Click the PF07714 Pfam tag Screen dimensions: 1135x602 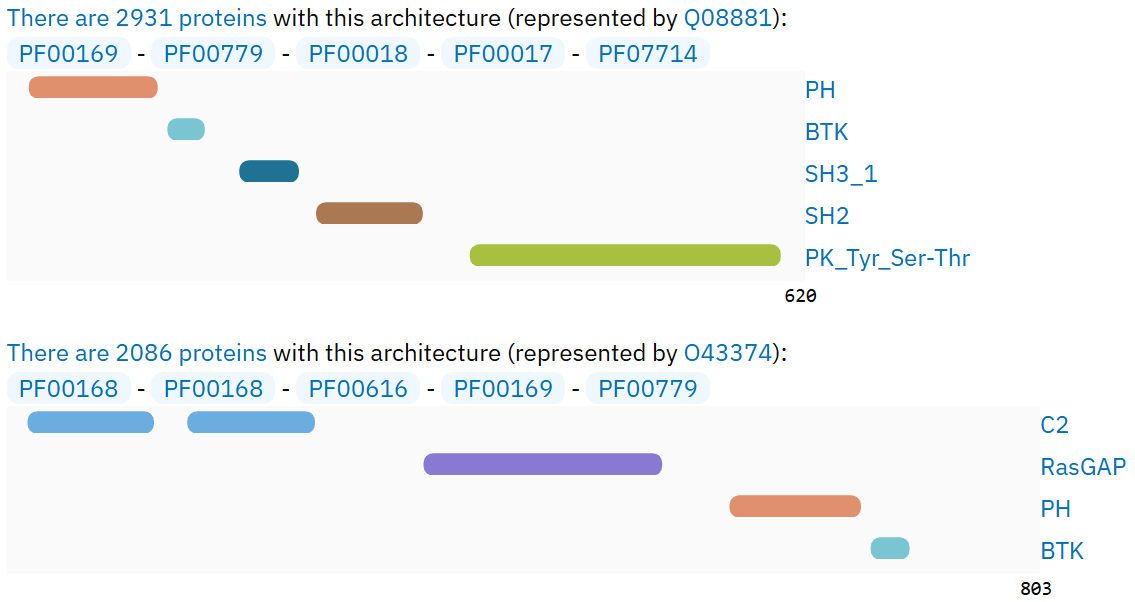click(648, 54)
